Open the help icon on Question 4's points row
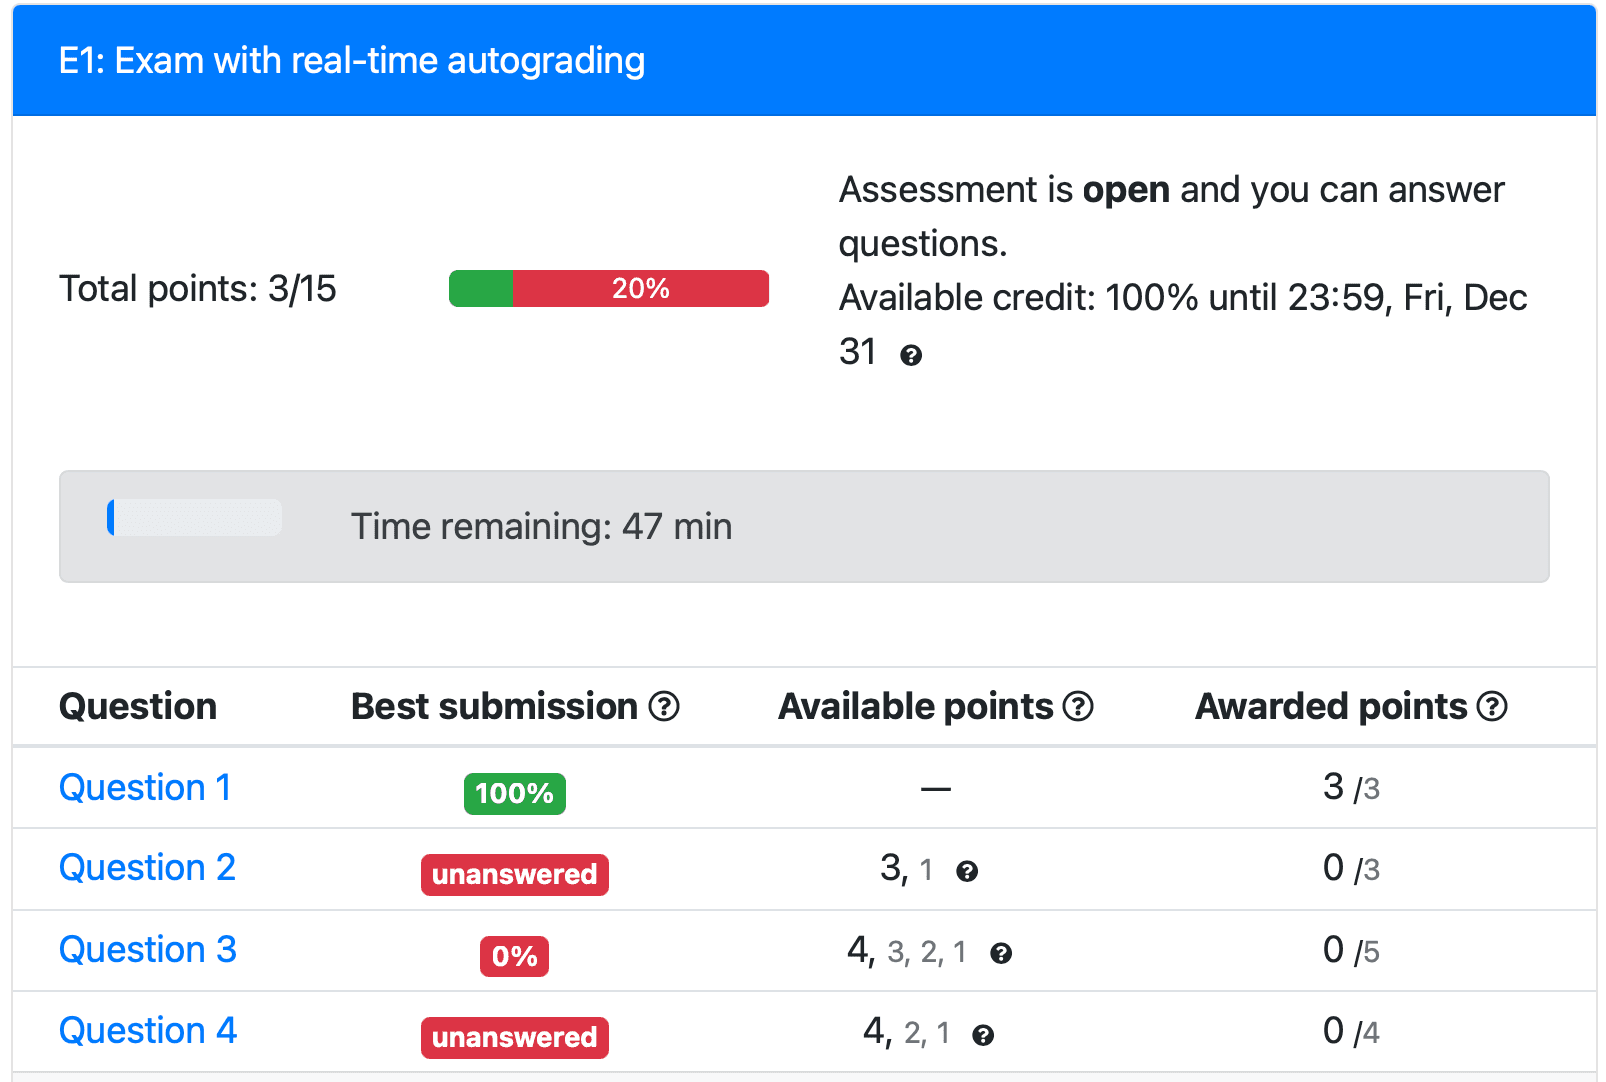Image resolution: width=1606 pixels, height=1082 pixels. 984,1035
